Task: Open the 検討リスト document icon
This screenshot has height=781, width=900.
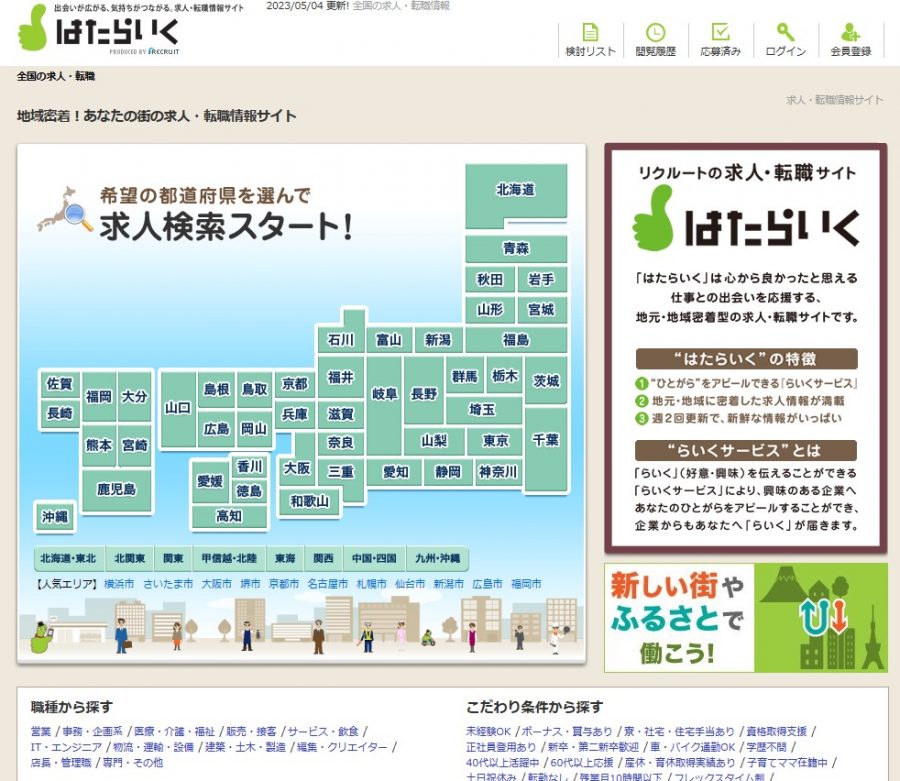Action: (x=590, y=32)
